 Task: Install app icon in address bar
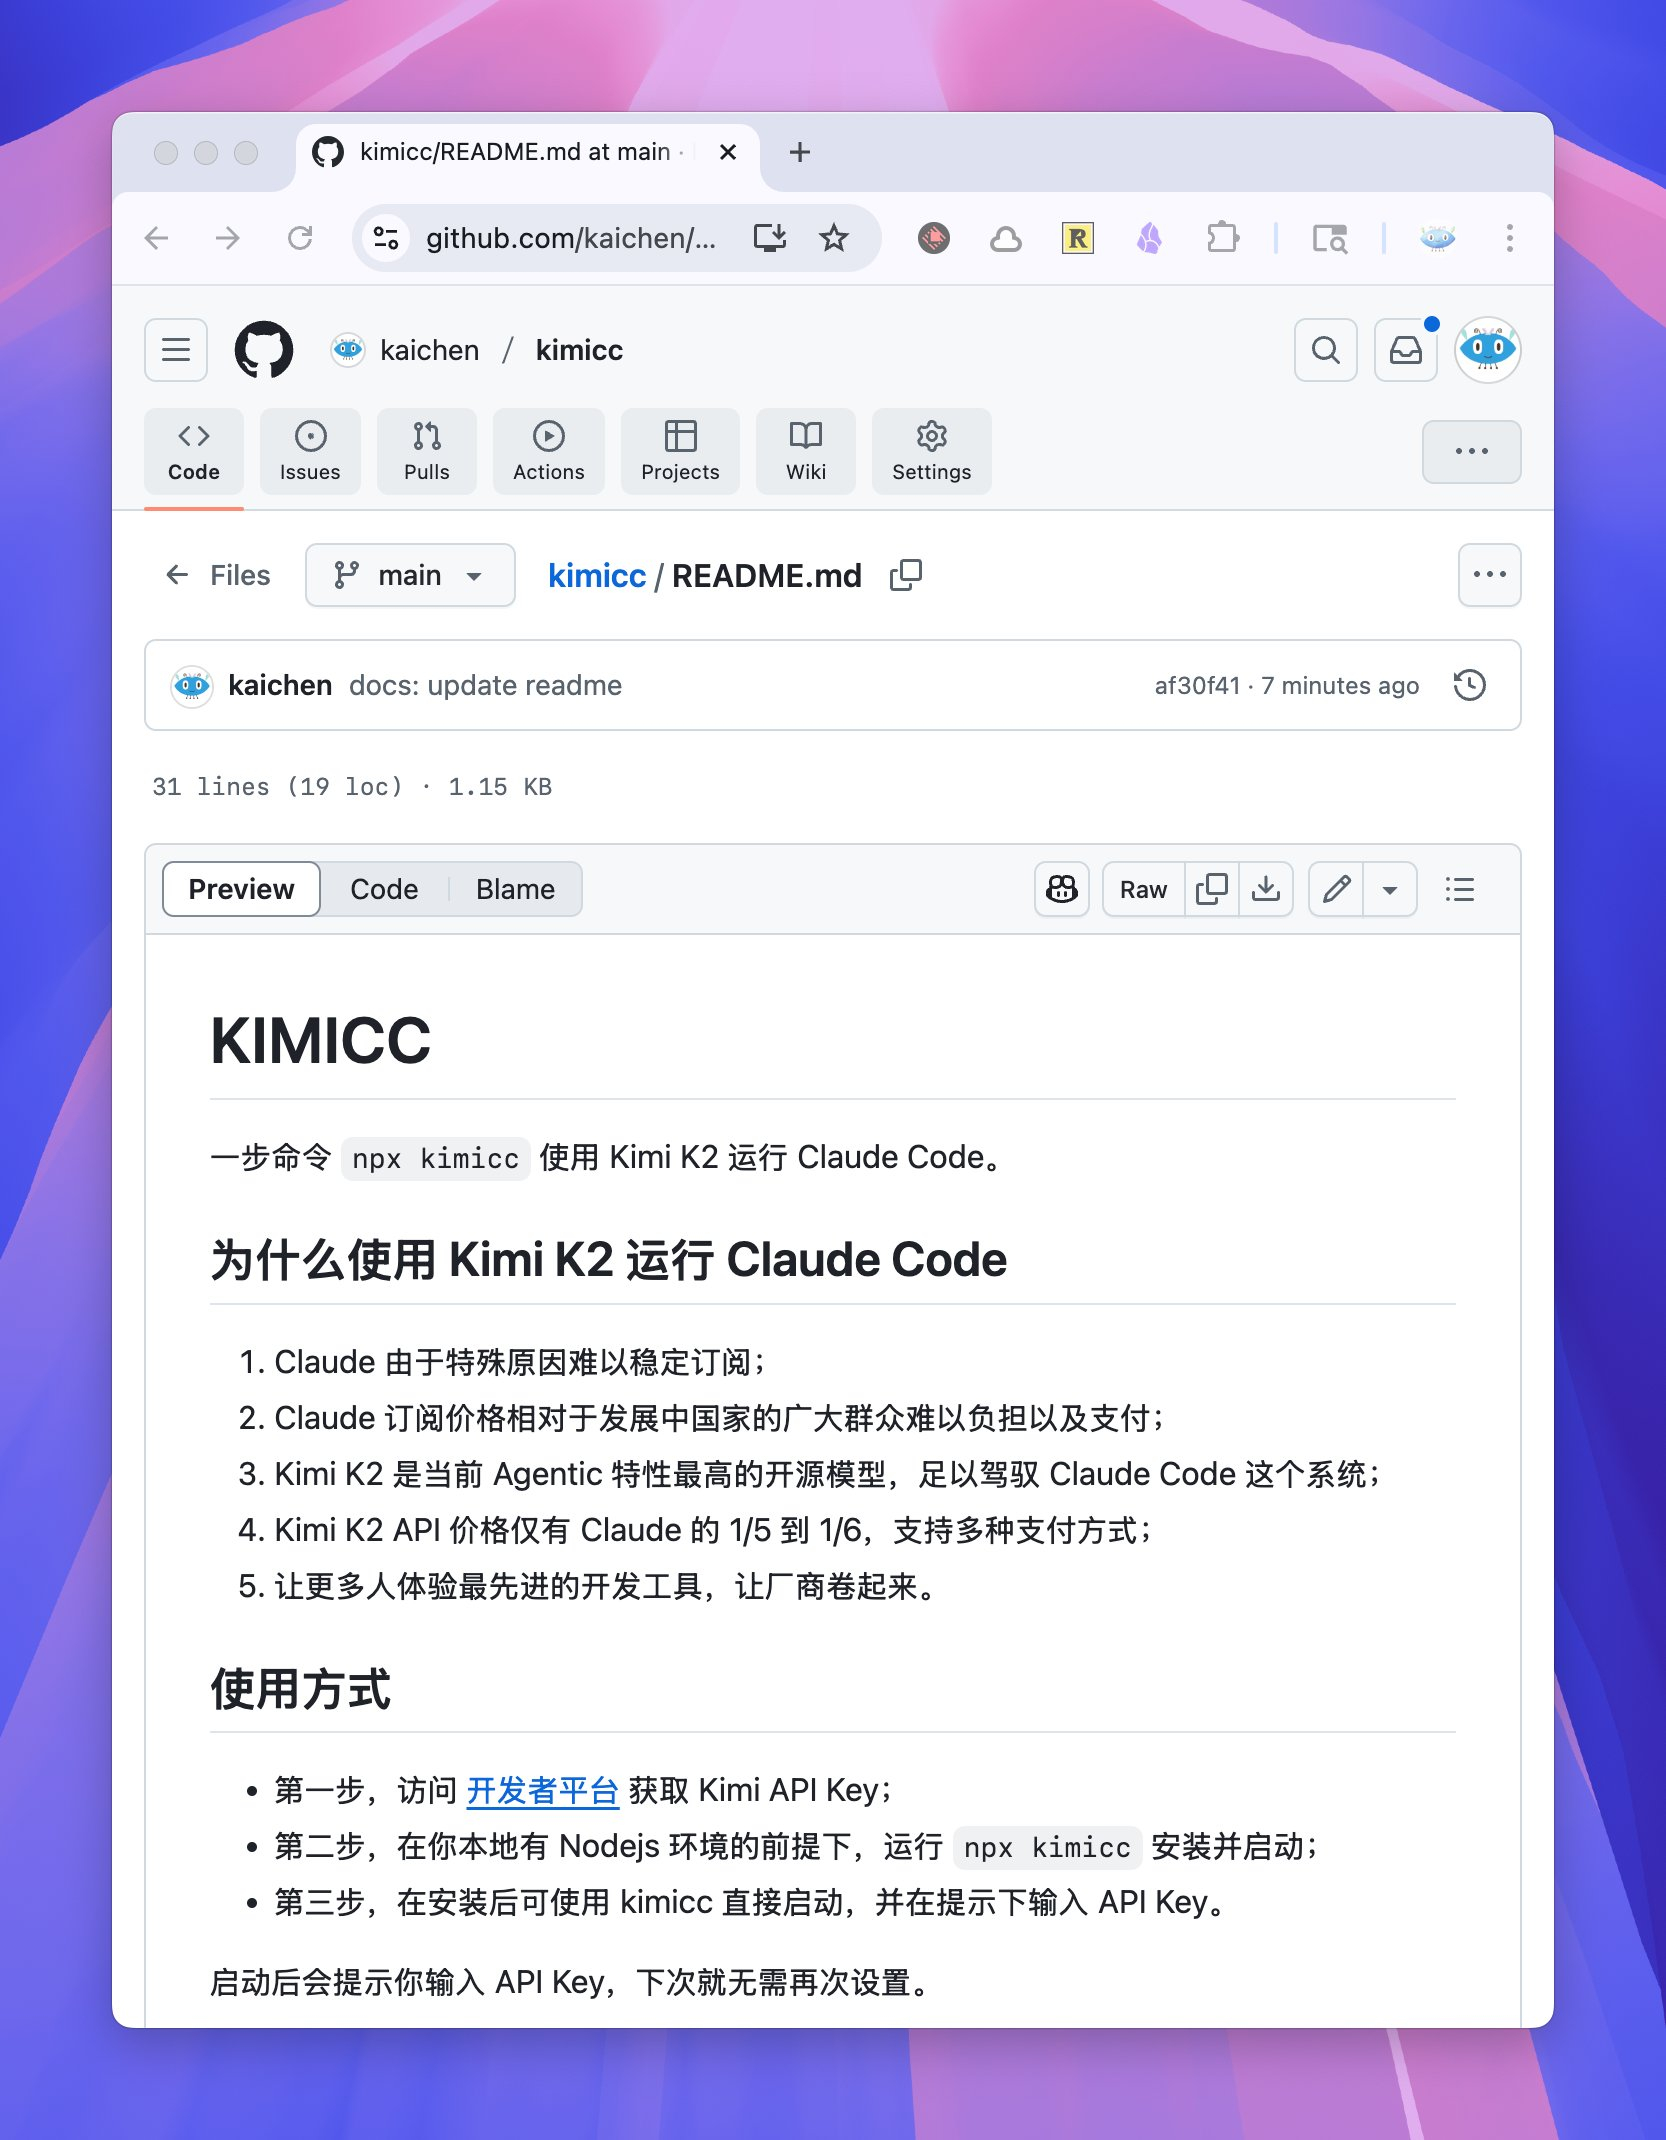(x=770, y=238)
